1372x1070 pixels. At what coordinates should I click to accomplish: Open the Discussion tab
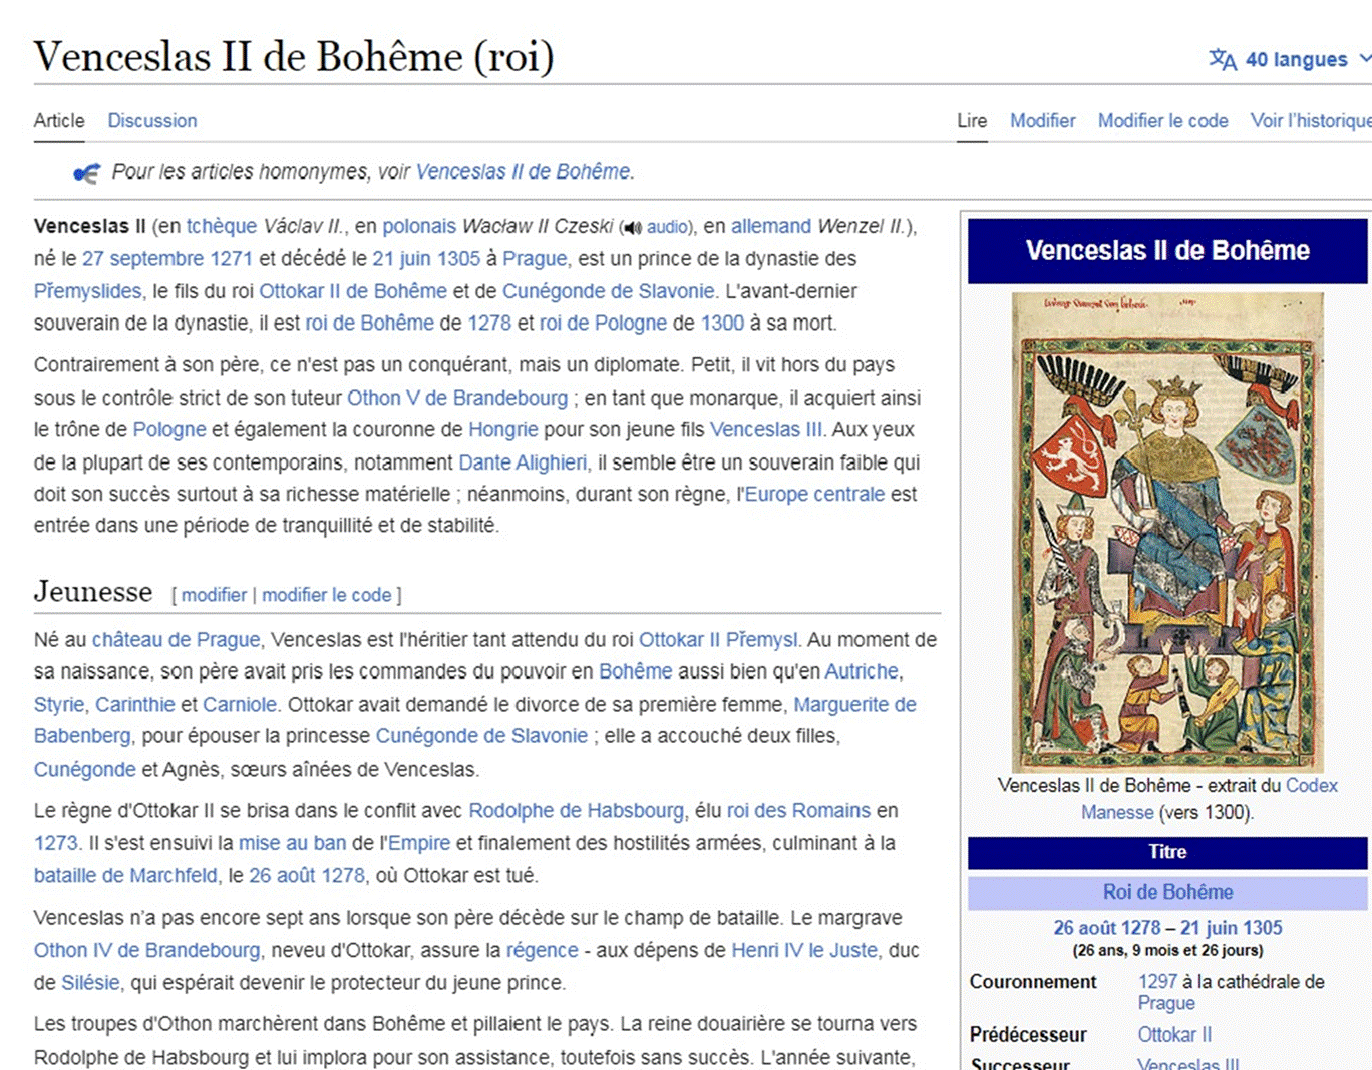coord(152,120)
